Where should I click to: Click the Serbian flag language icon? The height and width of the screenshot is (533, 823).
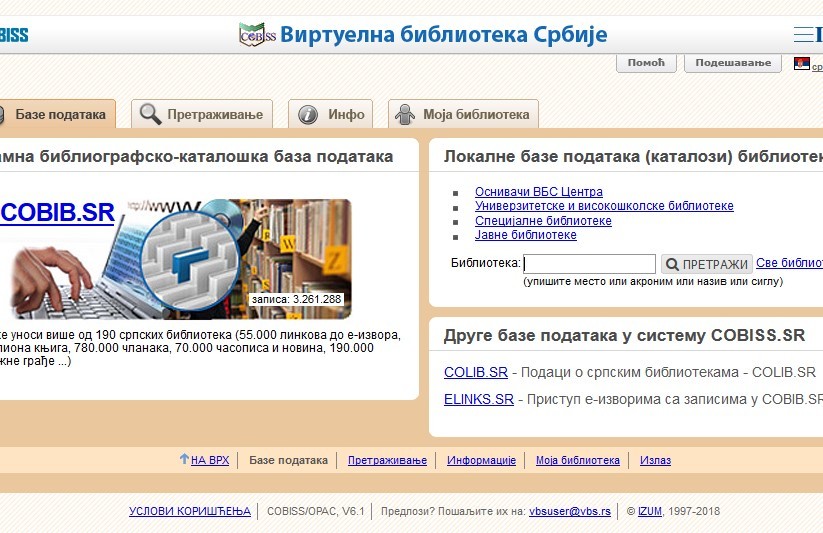click(801, 64)
